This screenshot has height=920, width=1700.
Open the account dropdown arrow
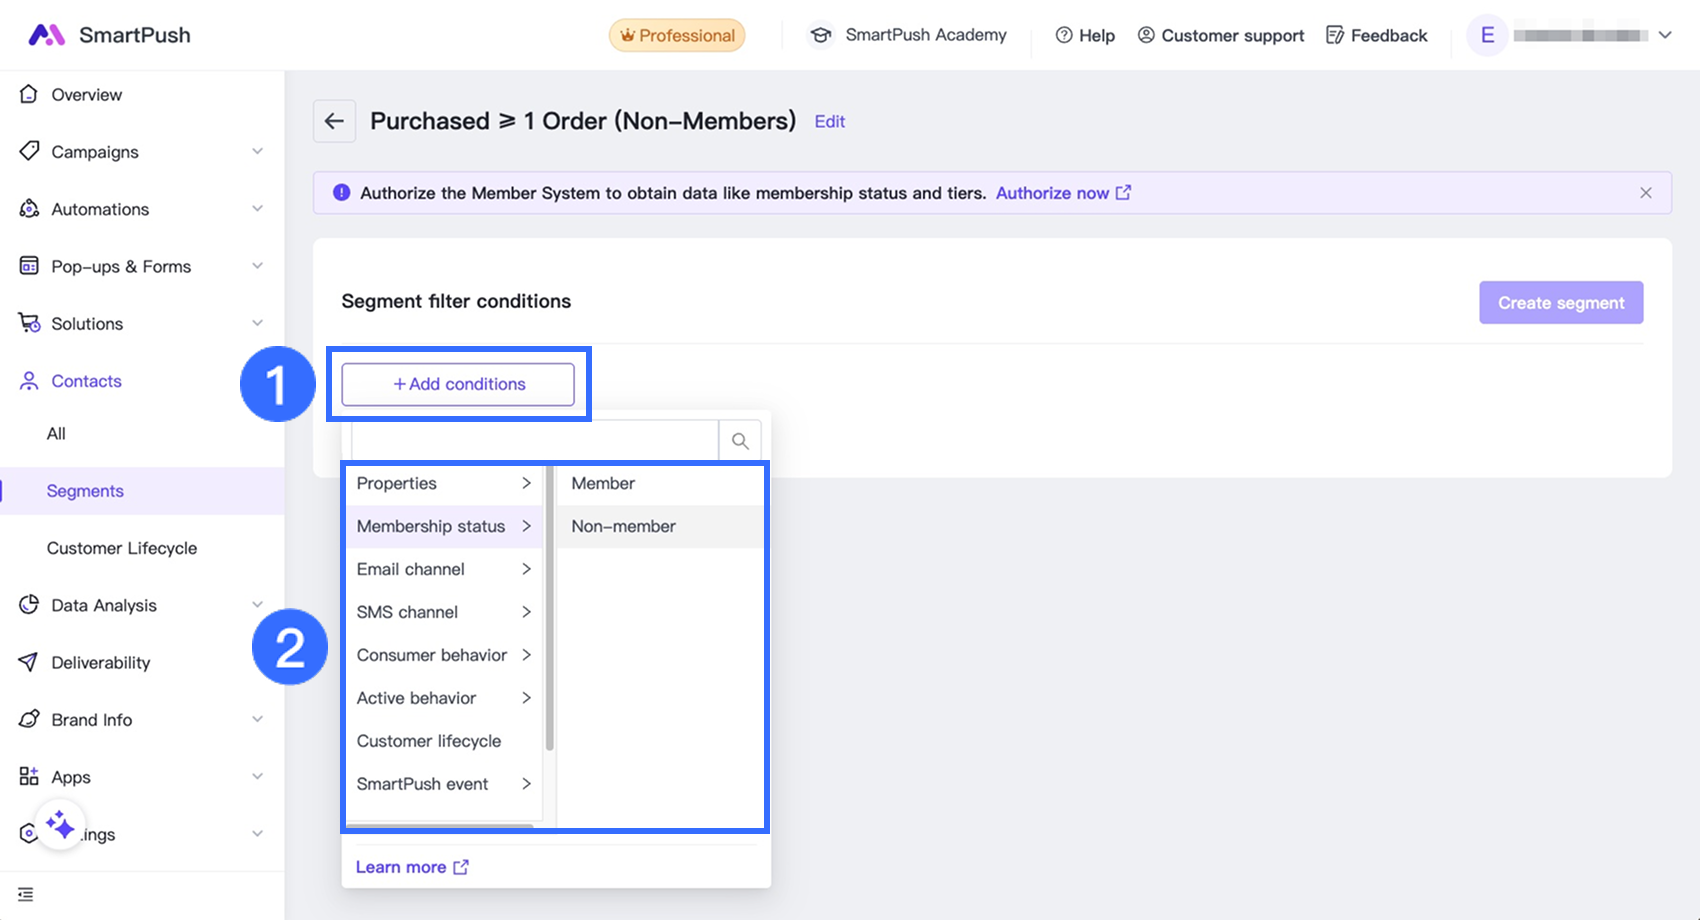[x=1665, y=35]
